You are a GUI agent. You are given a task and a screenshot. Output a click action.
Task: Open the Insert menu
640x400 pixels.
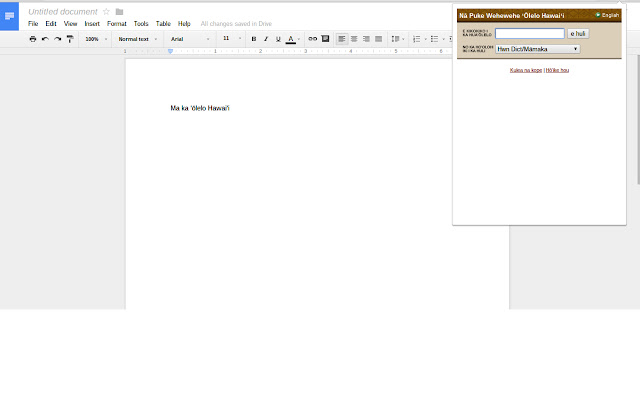point(92,24)
